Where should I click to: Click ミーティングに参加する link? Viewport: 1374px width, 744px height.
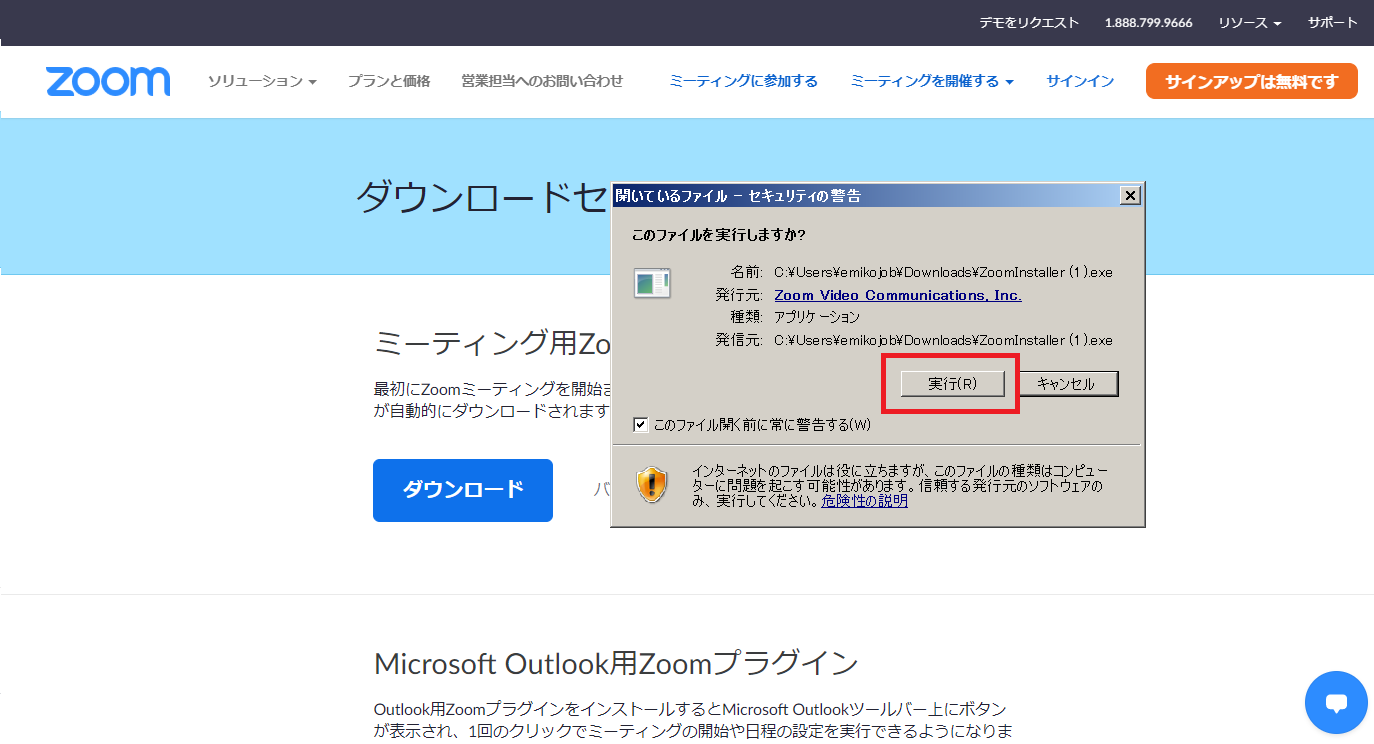pyautogui.click(x=743, y=82)
